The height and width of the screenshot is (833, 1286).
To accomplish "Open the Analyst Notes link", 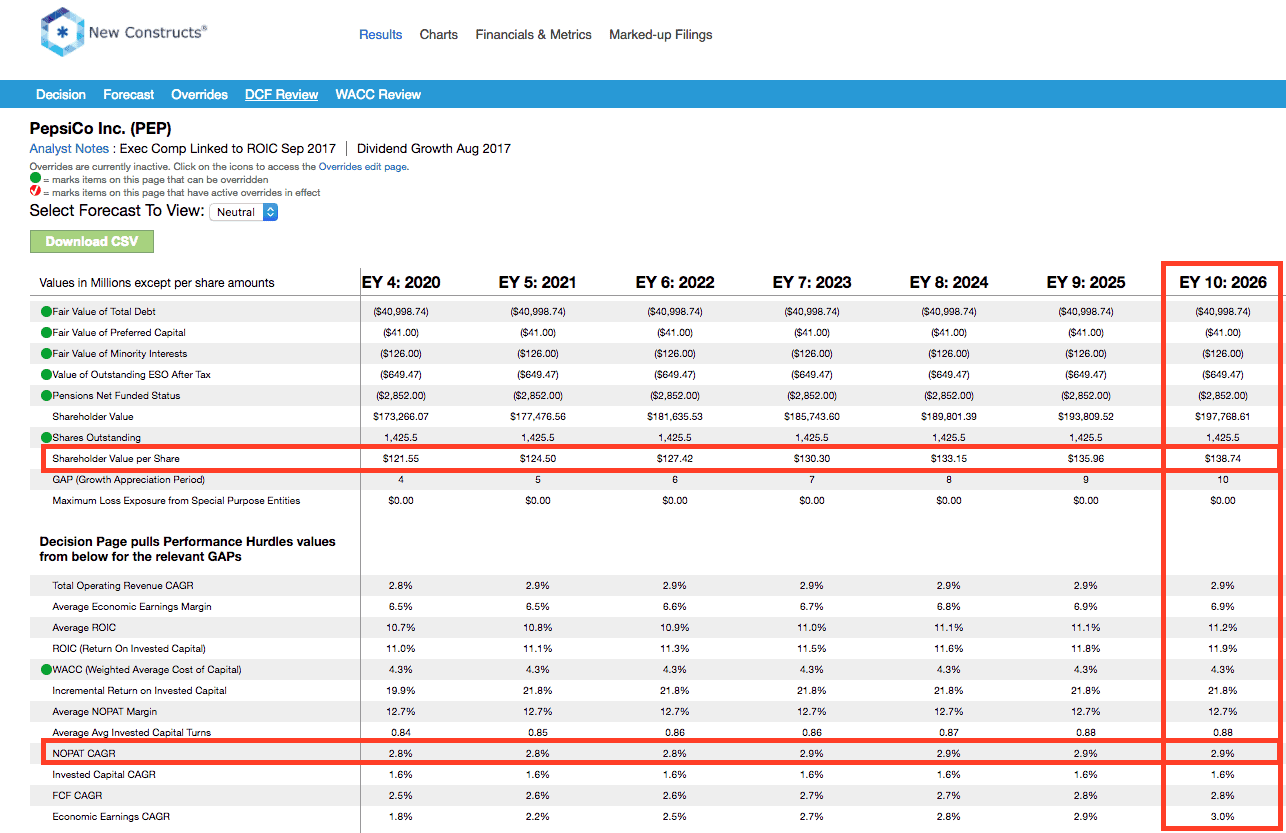I will tap(69, 149).
